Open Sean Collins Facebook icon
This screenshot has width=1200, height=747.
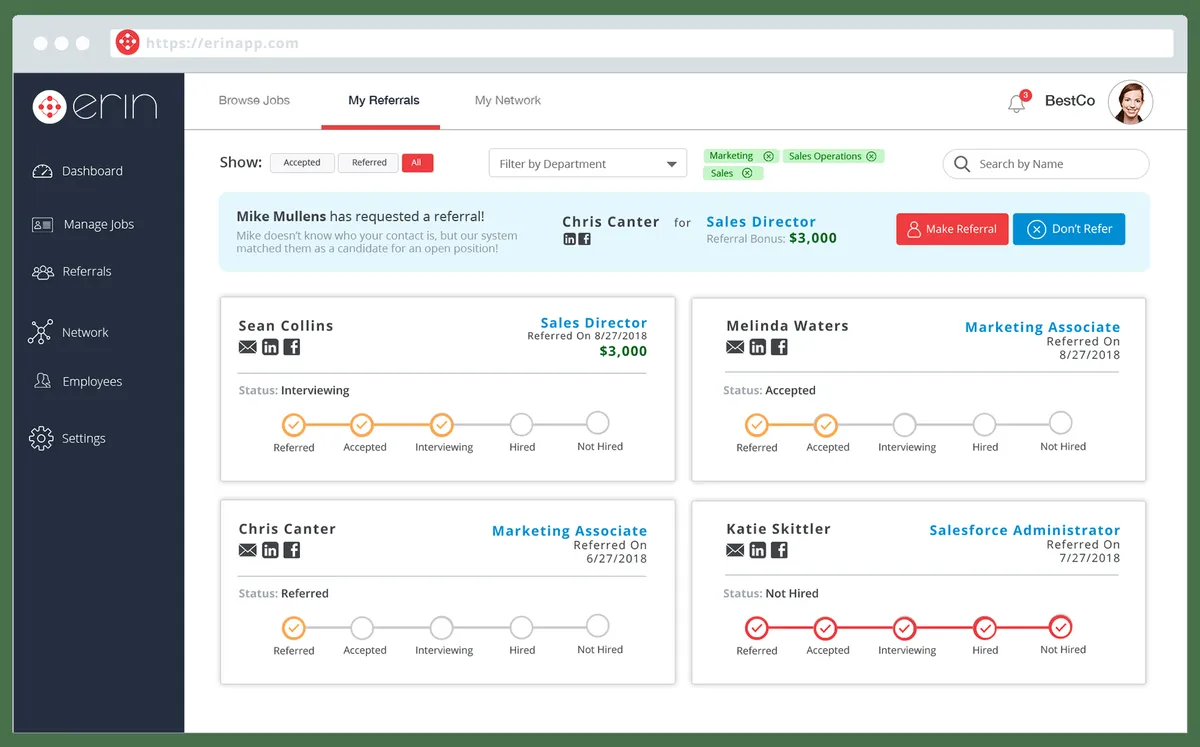tap(292, 347)
